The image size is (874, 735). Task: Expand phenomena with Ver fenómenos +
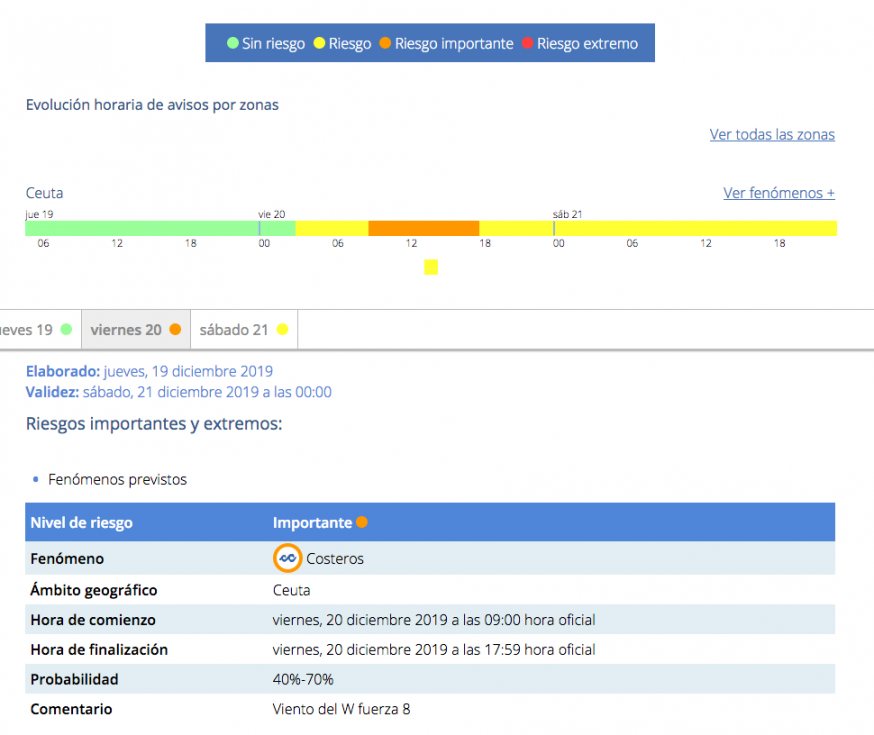778,193
